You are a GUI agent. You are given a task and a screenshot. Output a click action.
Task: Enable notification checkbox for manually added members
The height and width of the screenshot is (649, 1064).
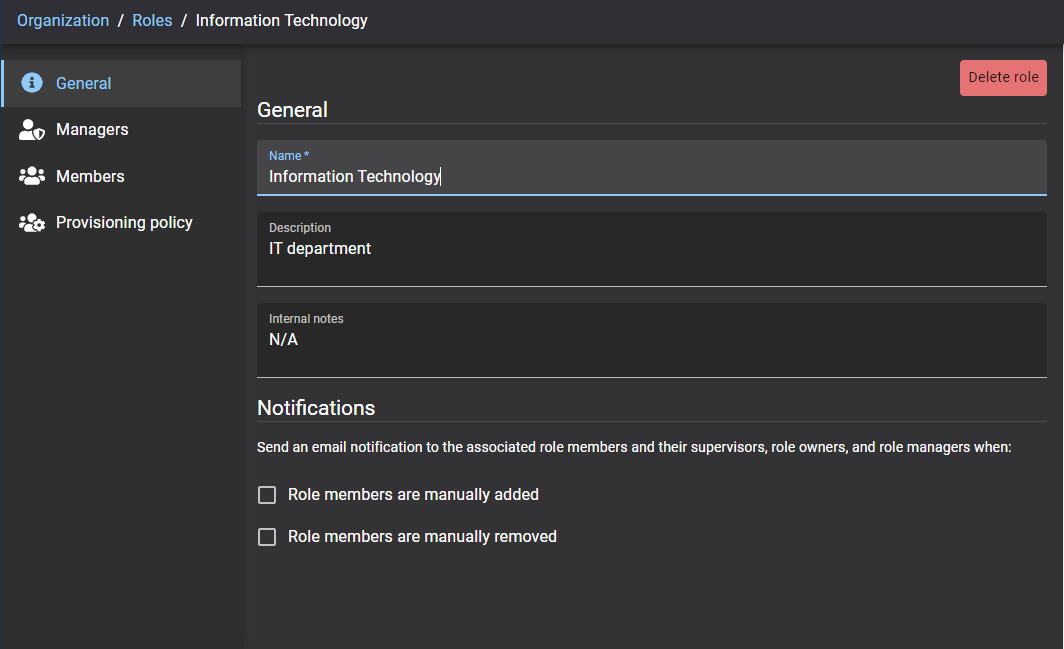coord(267,495)
